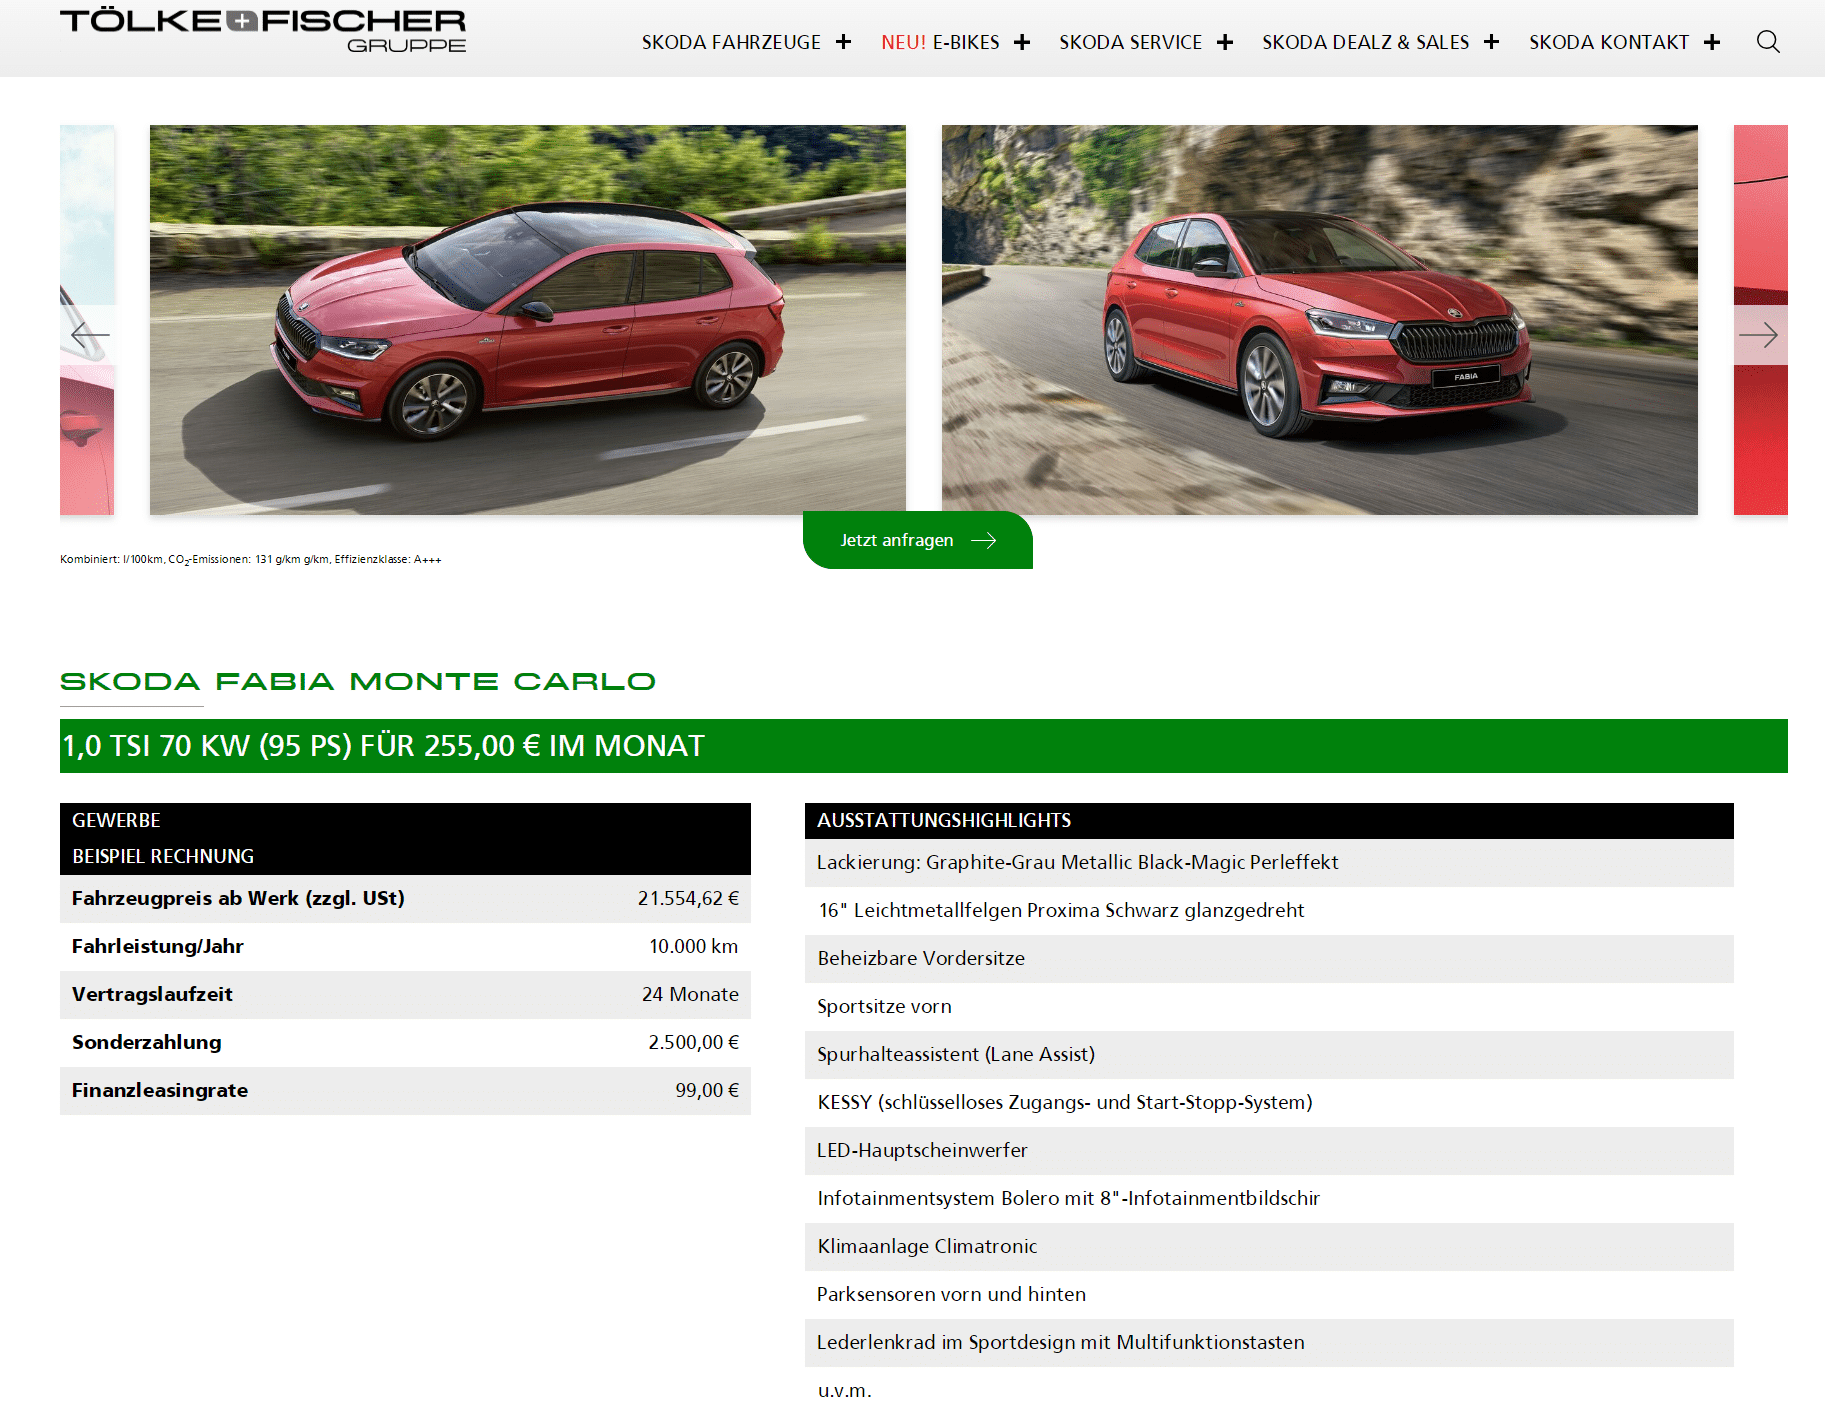Screen dimensions: 1825x1411
Task: Select the u.v.m. row
Action: coord(1269,1390)
